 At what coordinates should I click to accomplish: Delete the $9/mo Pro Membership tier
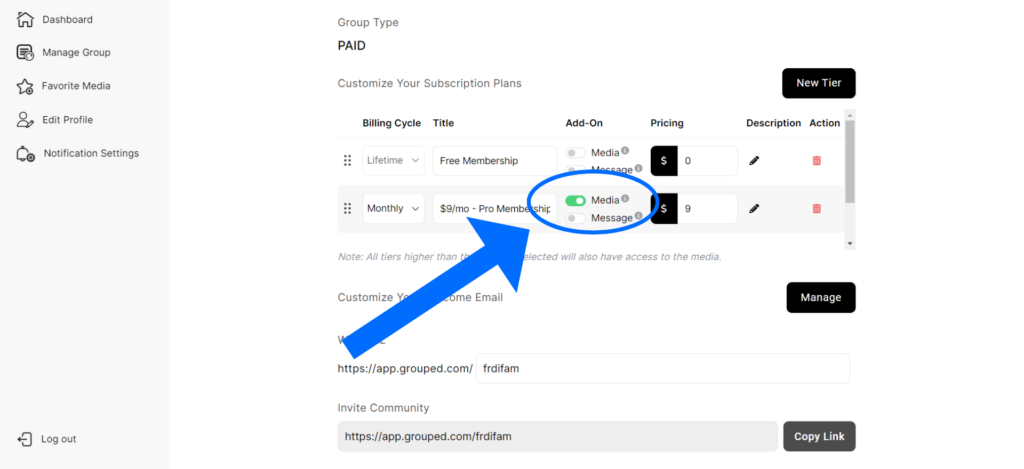click(x=817, y=208)
